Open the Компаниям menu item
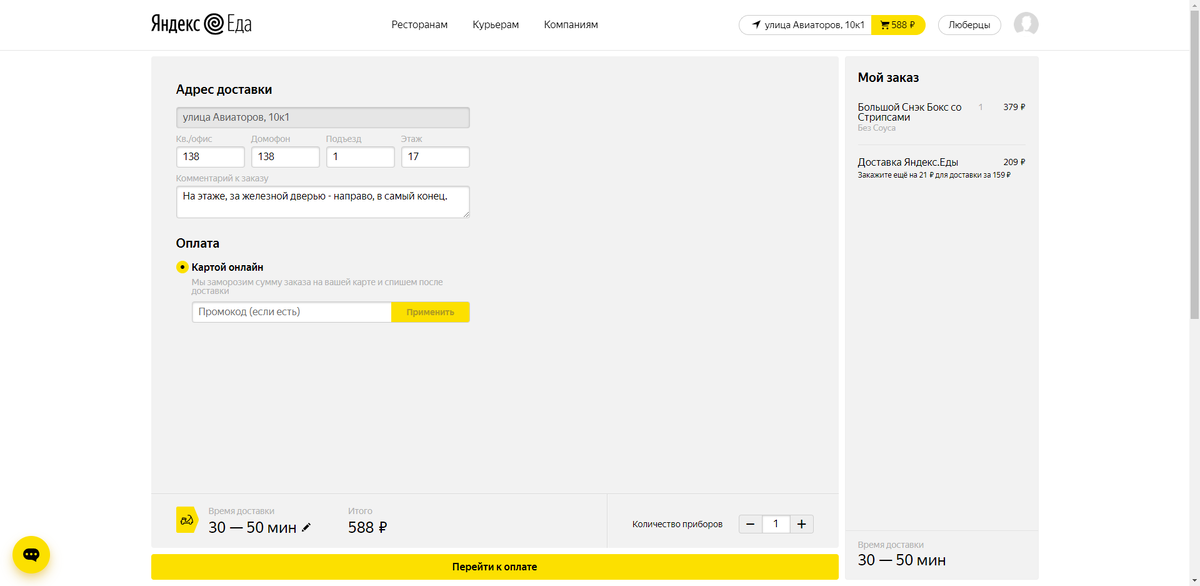 571,25
